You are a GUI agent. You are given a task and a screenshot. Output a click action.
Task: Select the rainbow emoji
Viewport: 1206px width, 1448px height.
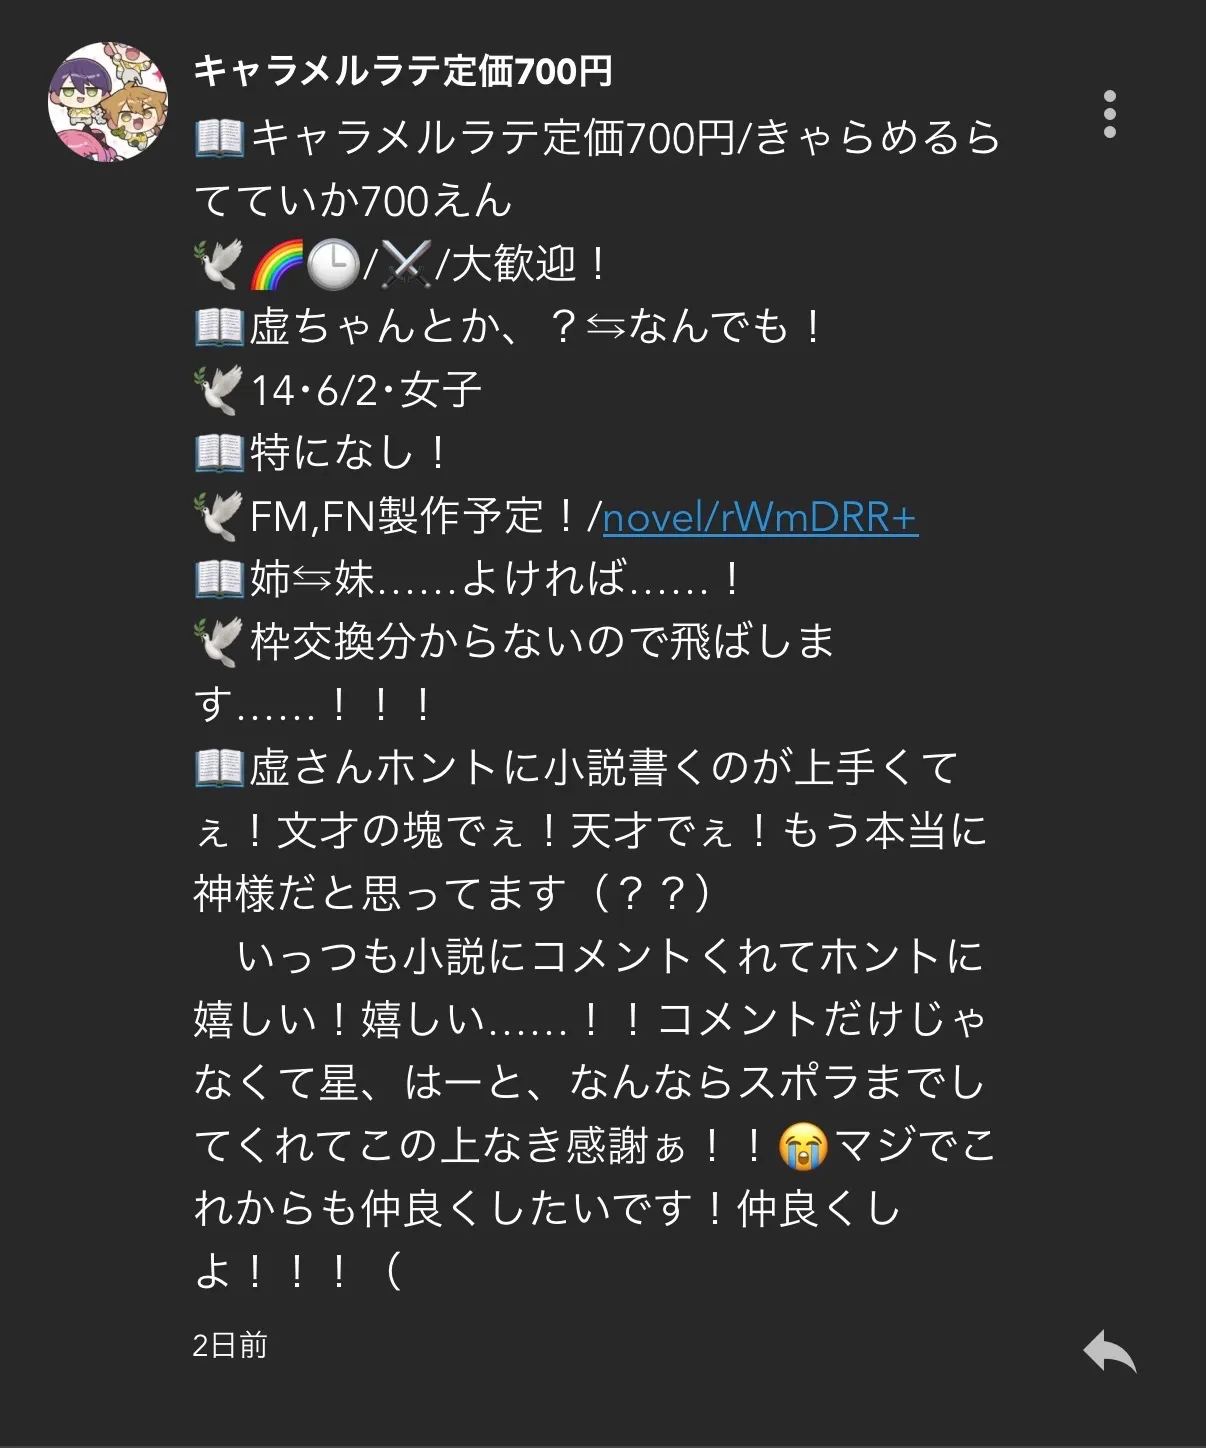275,265
